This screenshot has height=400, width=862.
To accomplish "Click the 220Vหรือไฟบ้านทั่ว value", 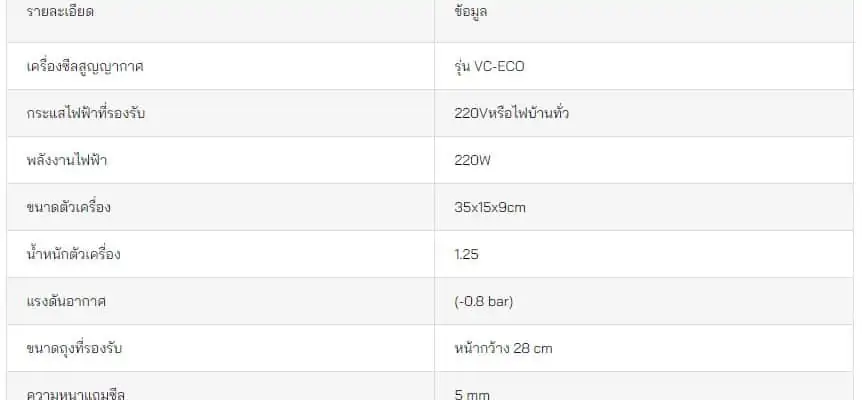I will click(x=511, y=113).
